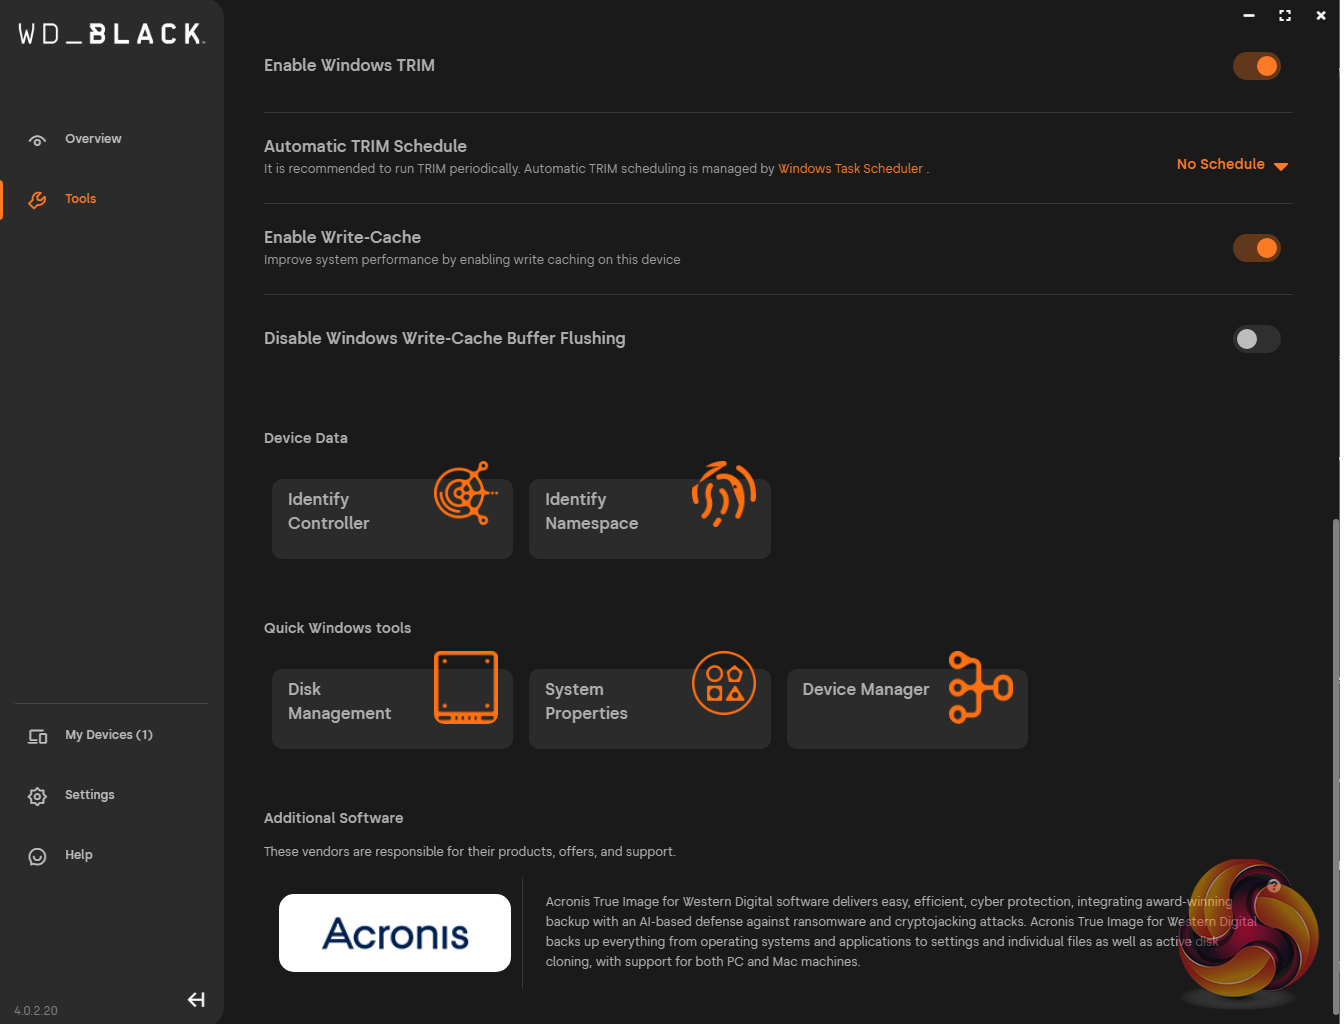Click the Acronis True Image description text
The width and height of the screenshot is (1344, 1024).
click(901, 932)
